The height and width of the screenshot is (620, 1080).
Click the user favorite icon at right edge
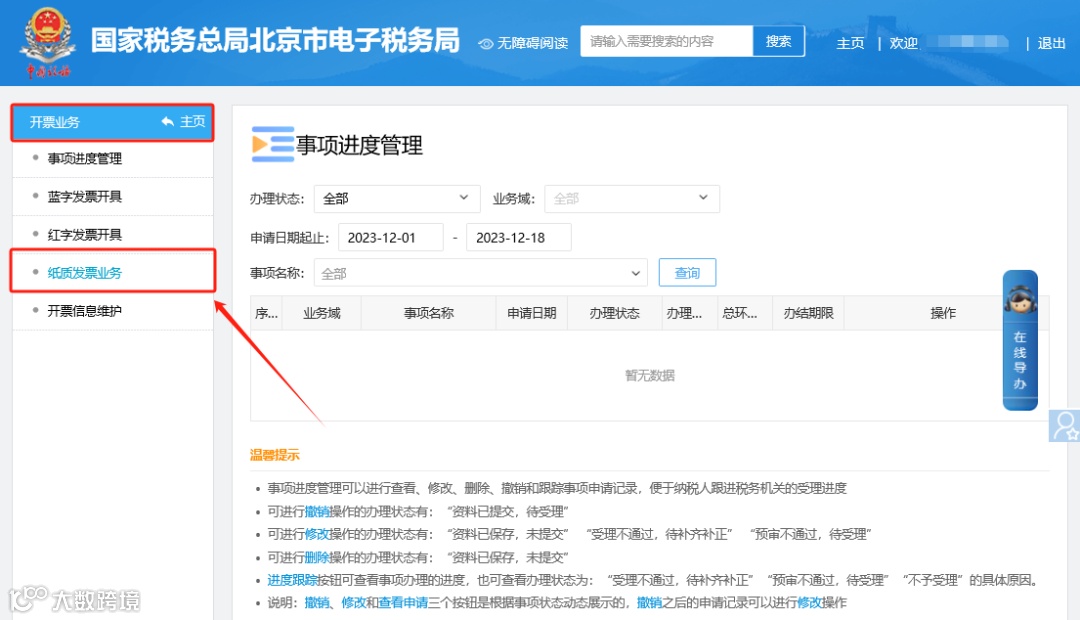1065,426
